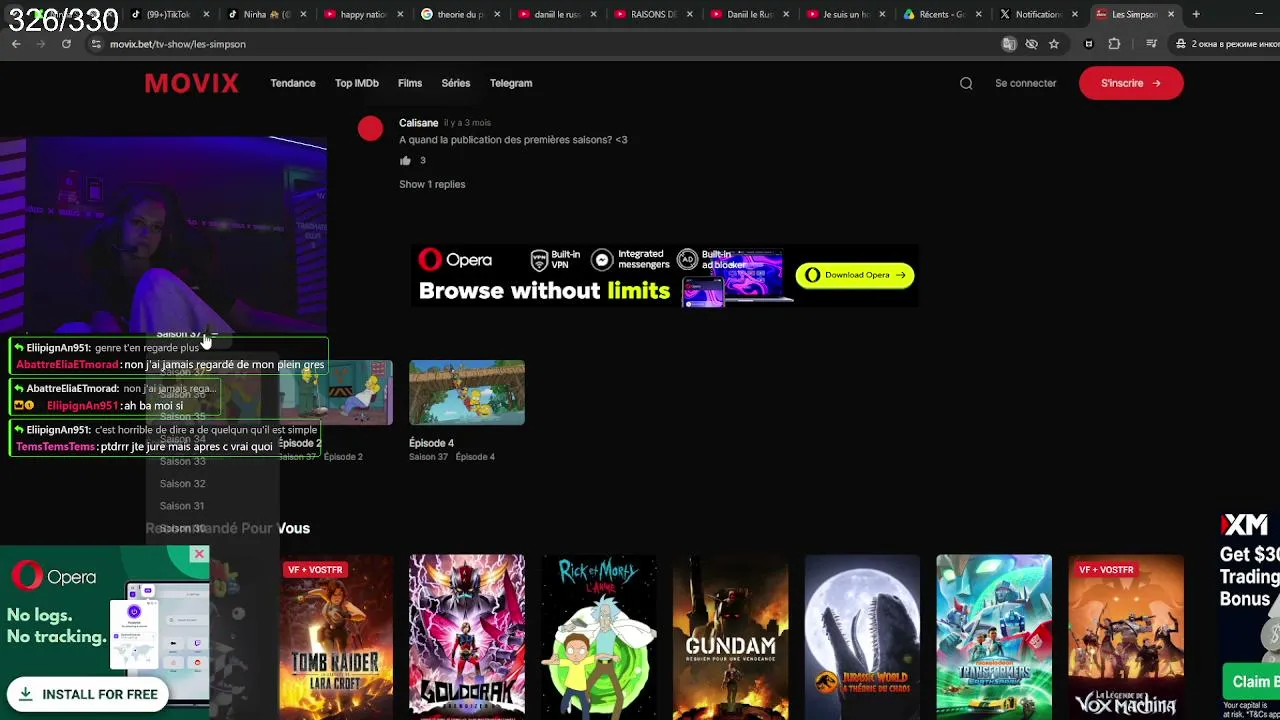Click Calisane's red avatar
This screenshot has width=1280, height=720.
point(370,129)
